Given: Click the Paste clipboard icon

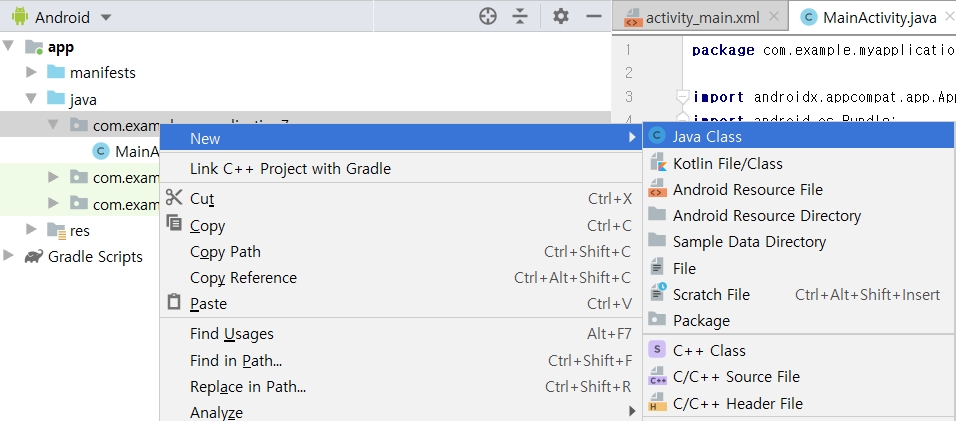Looking at the screenshot, I should click(174, 302).
